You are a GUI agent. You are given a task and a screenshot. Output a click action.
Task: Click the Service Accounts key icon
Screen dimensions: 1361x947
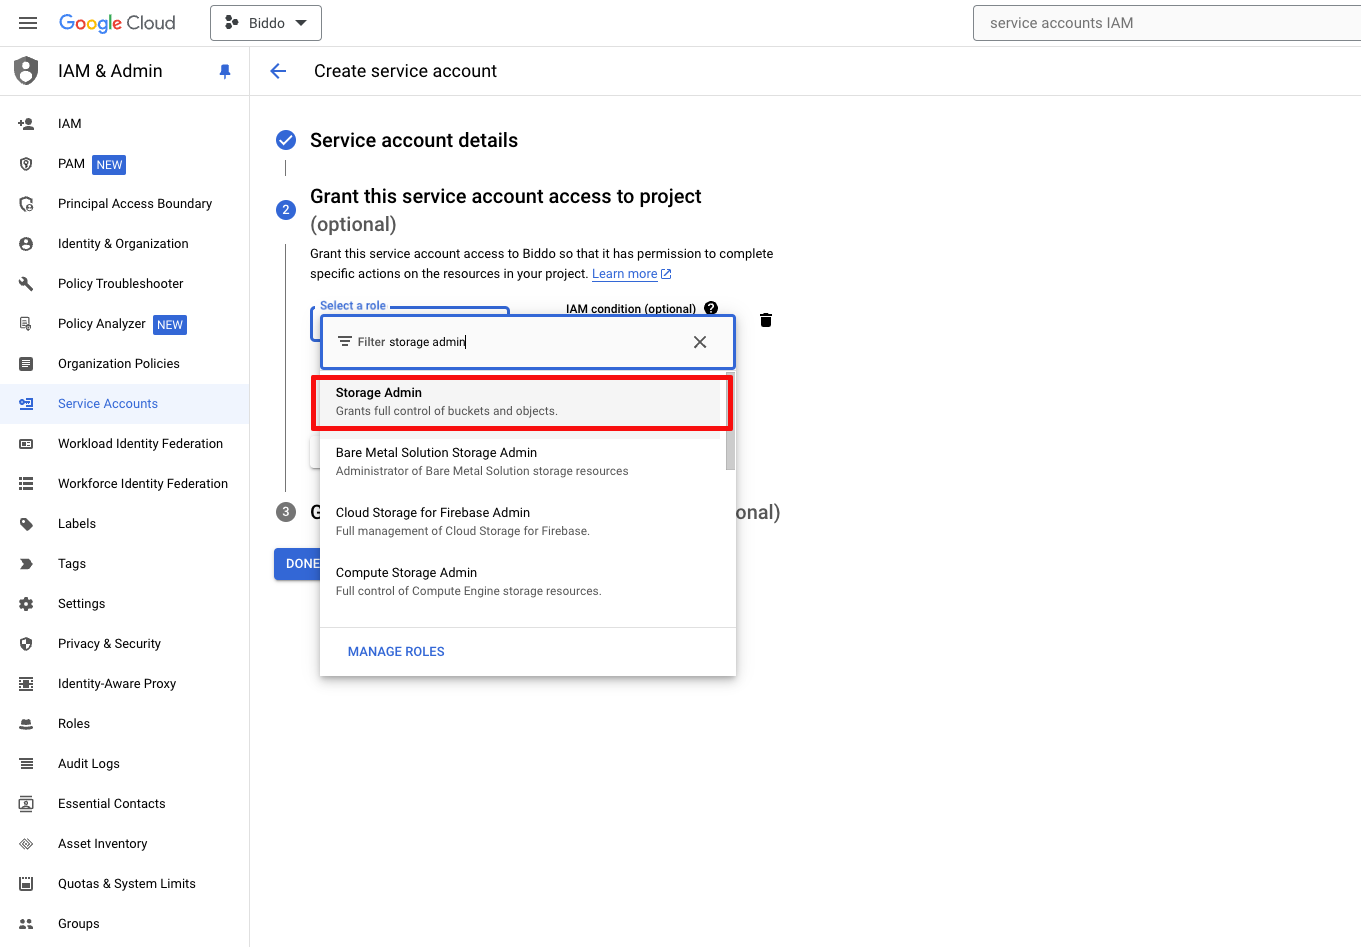click(26, 404)
